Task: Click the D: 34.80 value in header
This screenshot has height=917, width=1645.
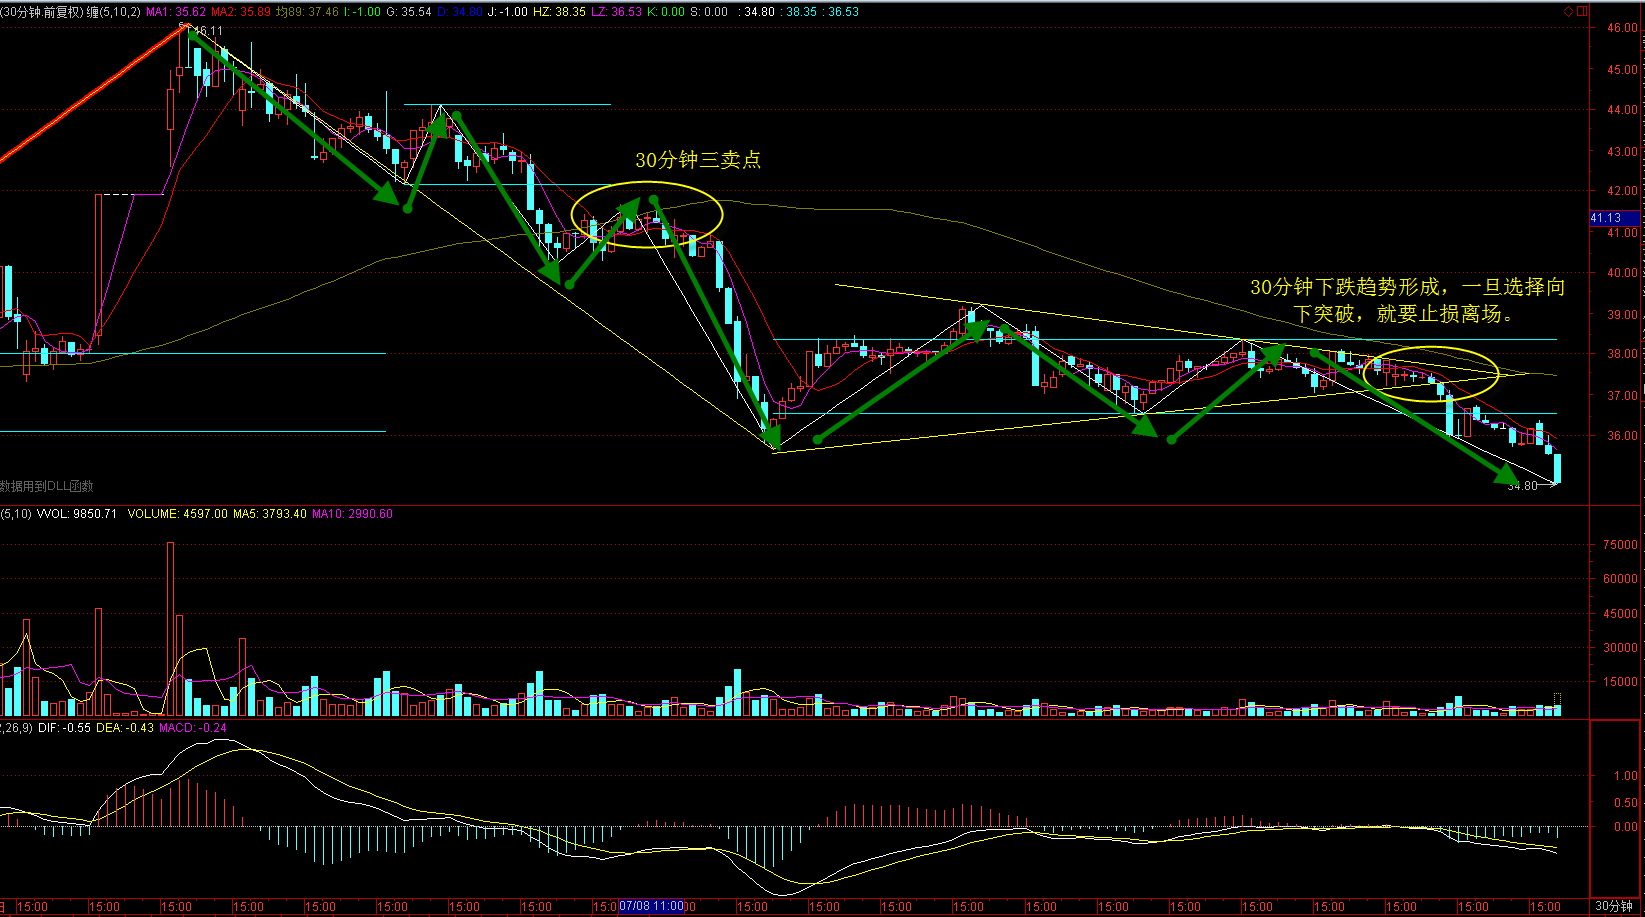Action: coord(459,12)
